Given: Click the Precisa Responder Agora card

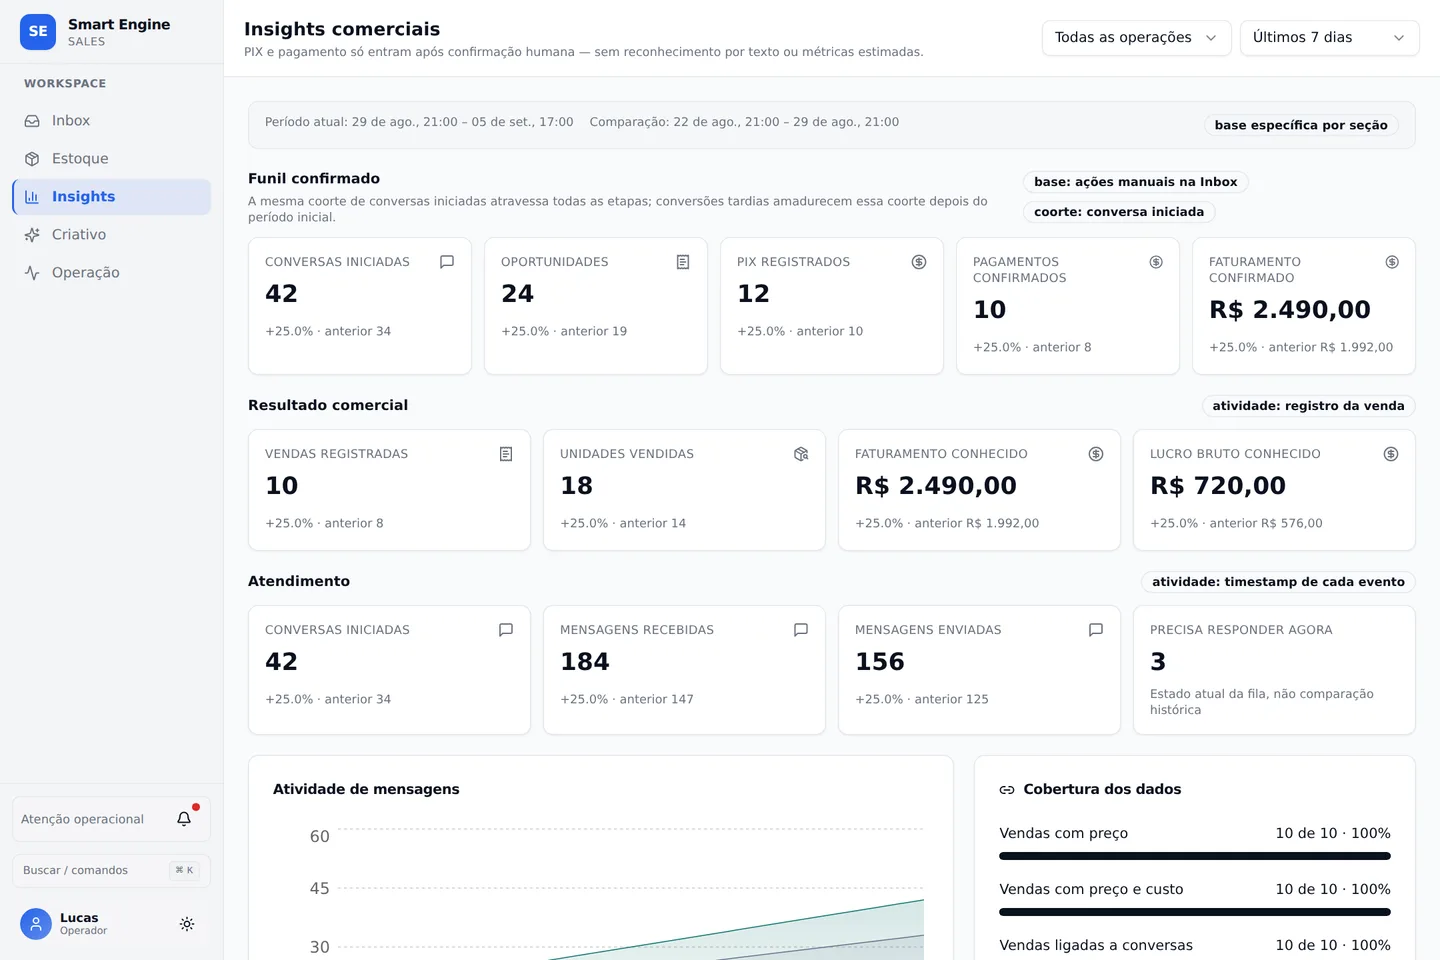Looking at the screenshot, I should 1274,670.
